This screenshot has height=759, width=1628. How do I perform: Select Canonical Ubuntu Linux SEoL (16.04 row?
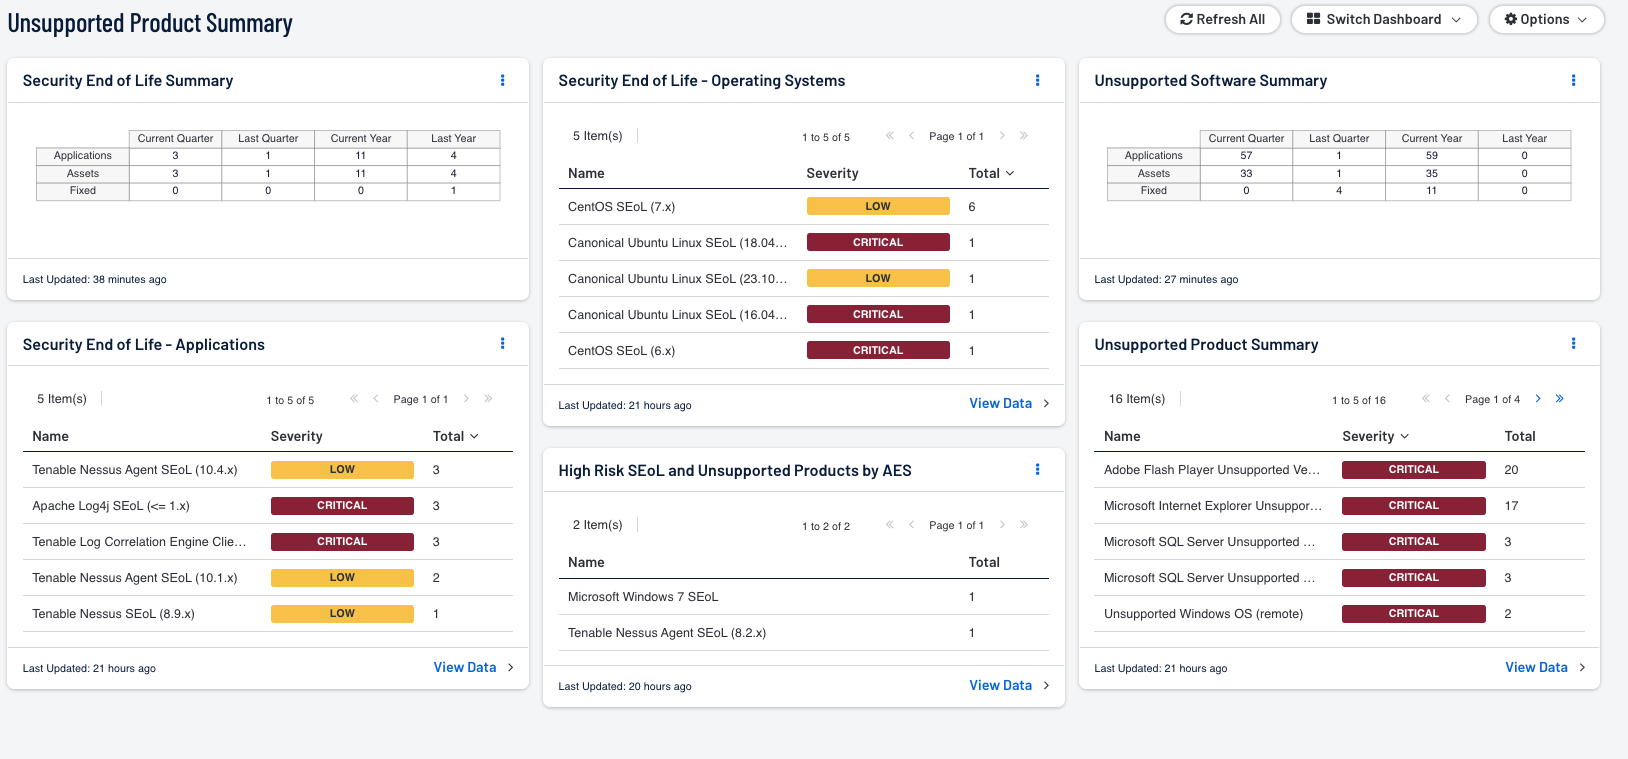coord(804,315)
